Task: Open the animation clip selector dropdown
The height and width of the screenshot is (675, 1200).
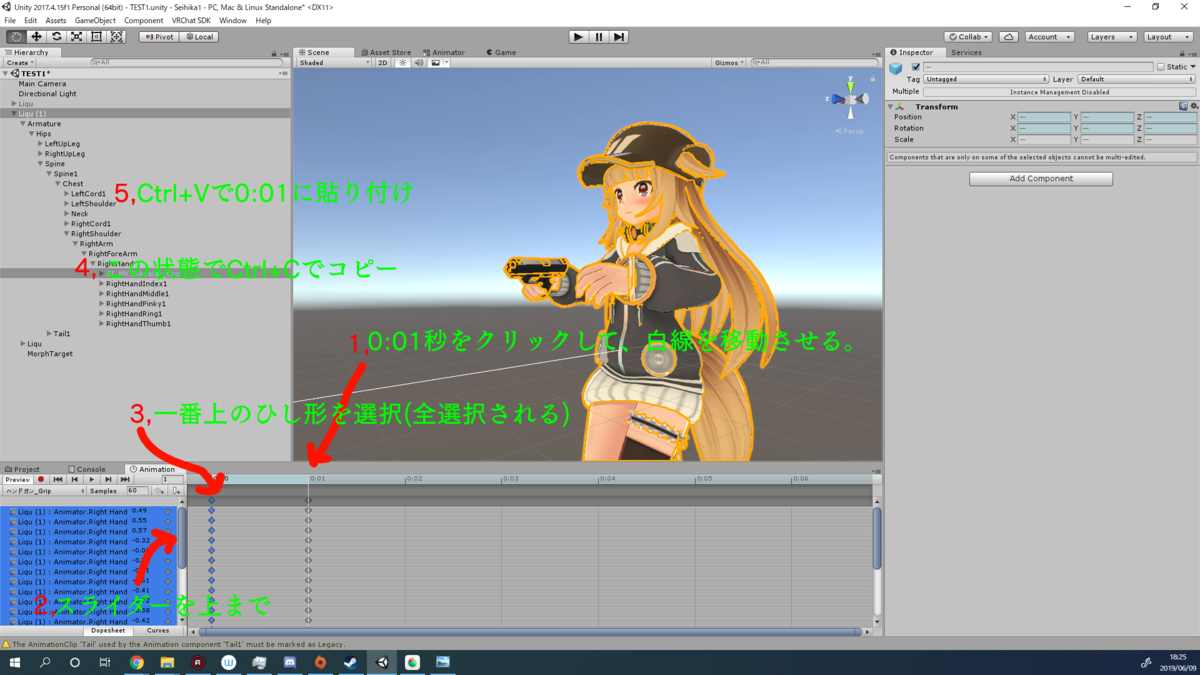Action: (45, 491)
